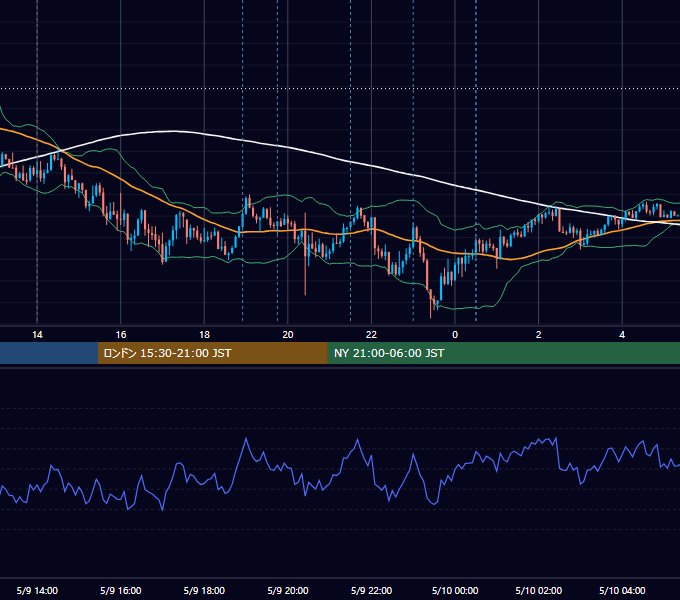Click the 5/9 22:00 time label
The height and width of the screenshot is (600, 680).
[x=371, y=590]
